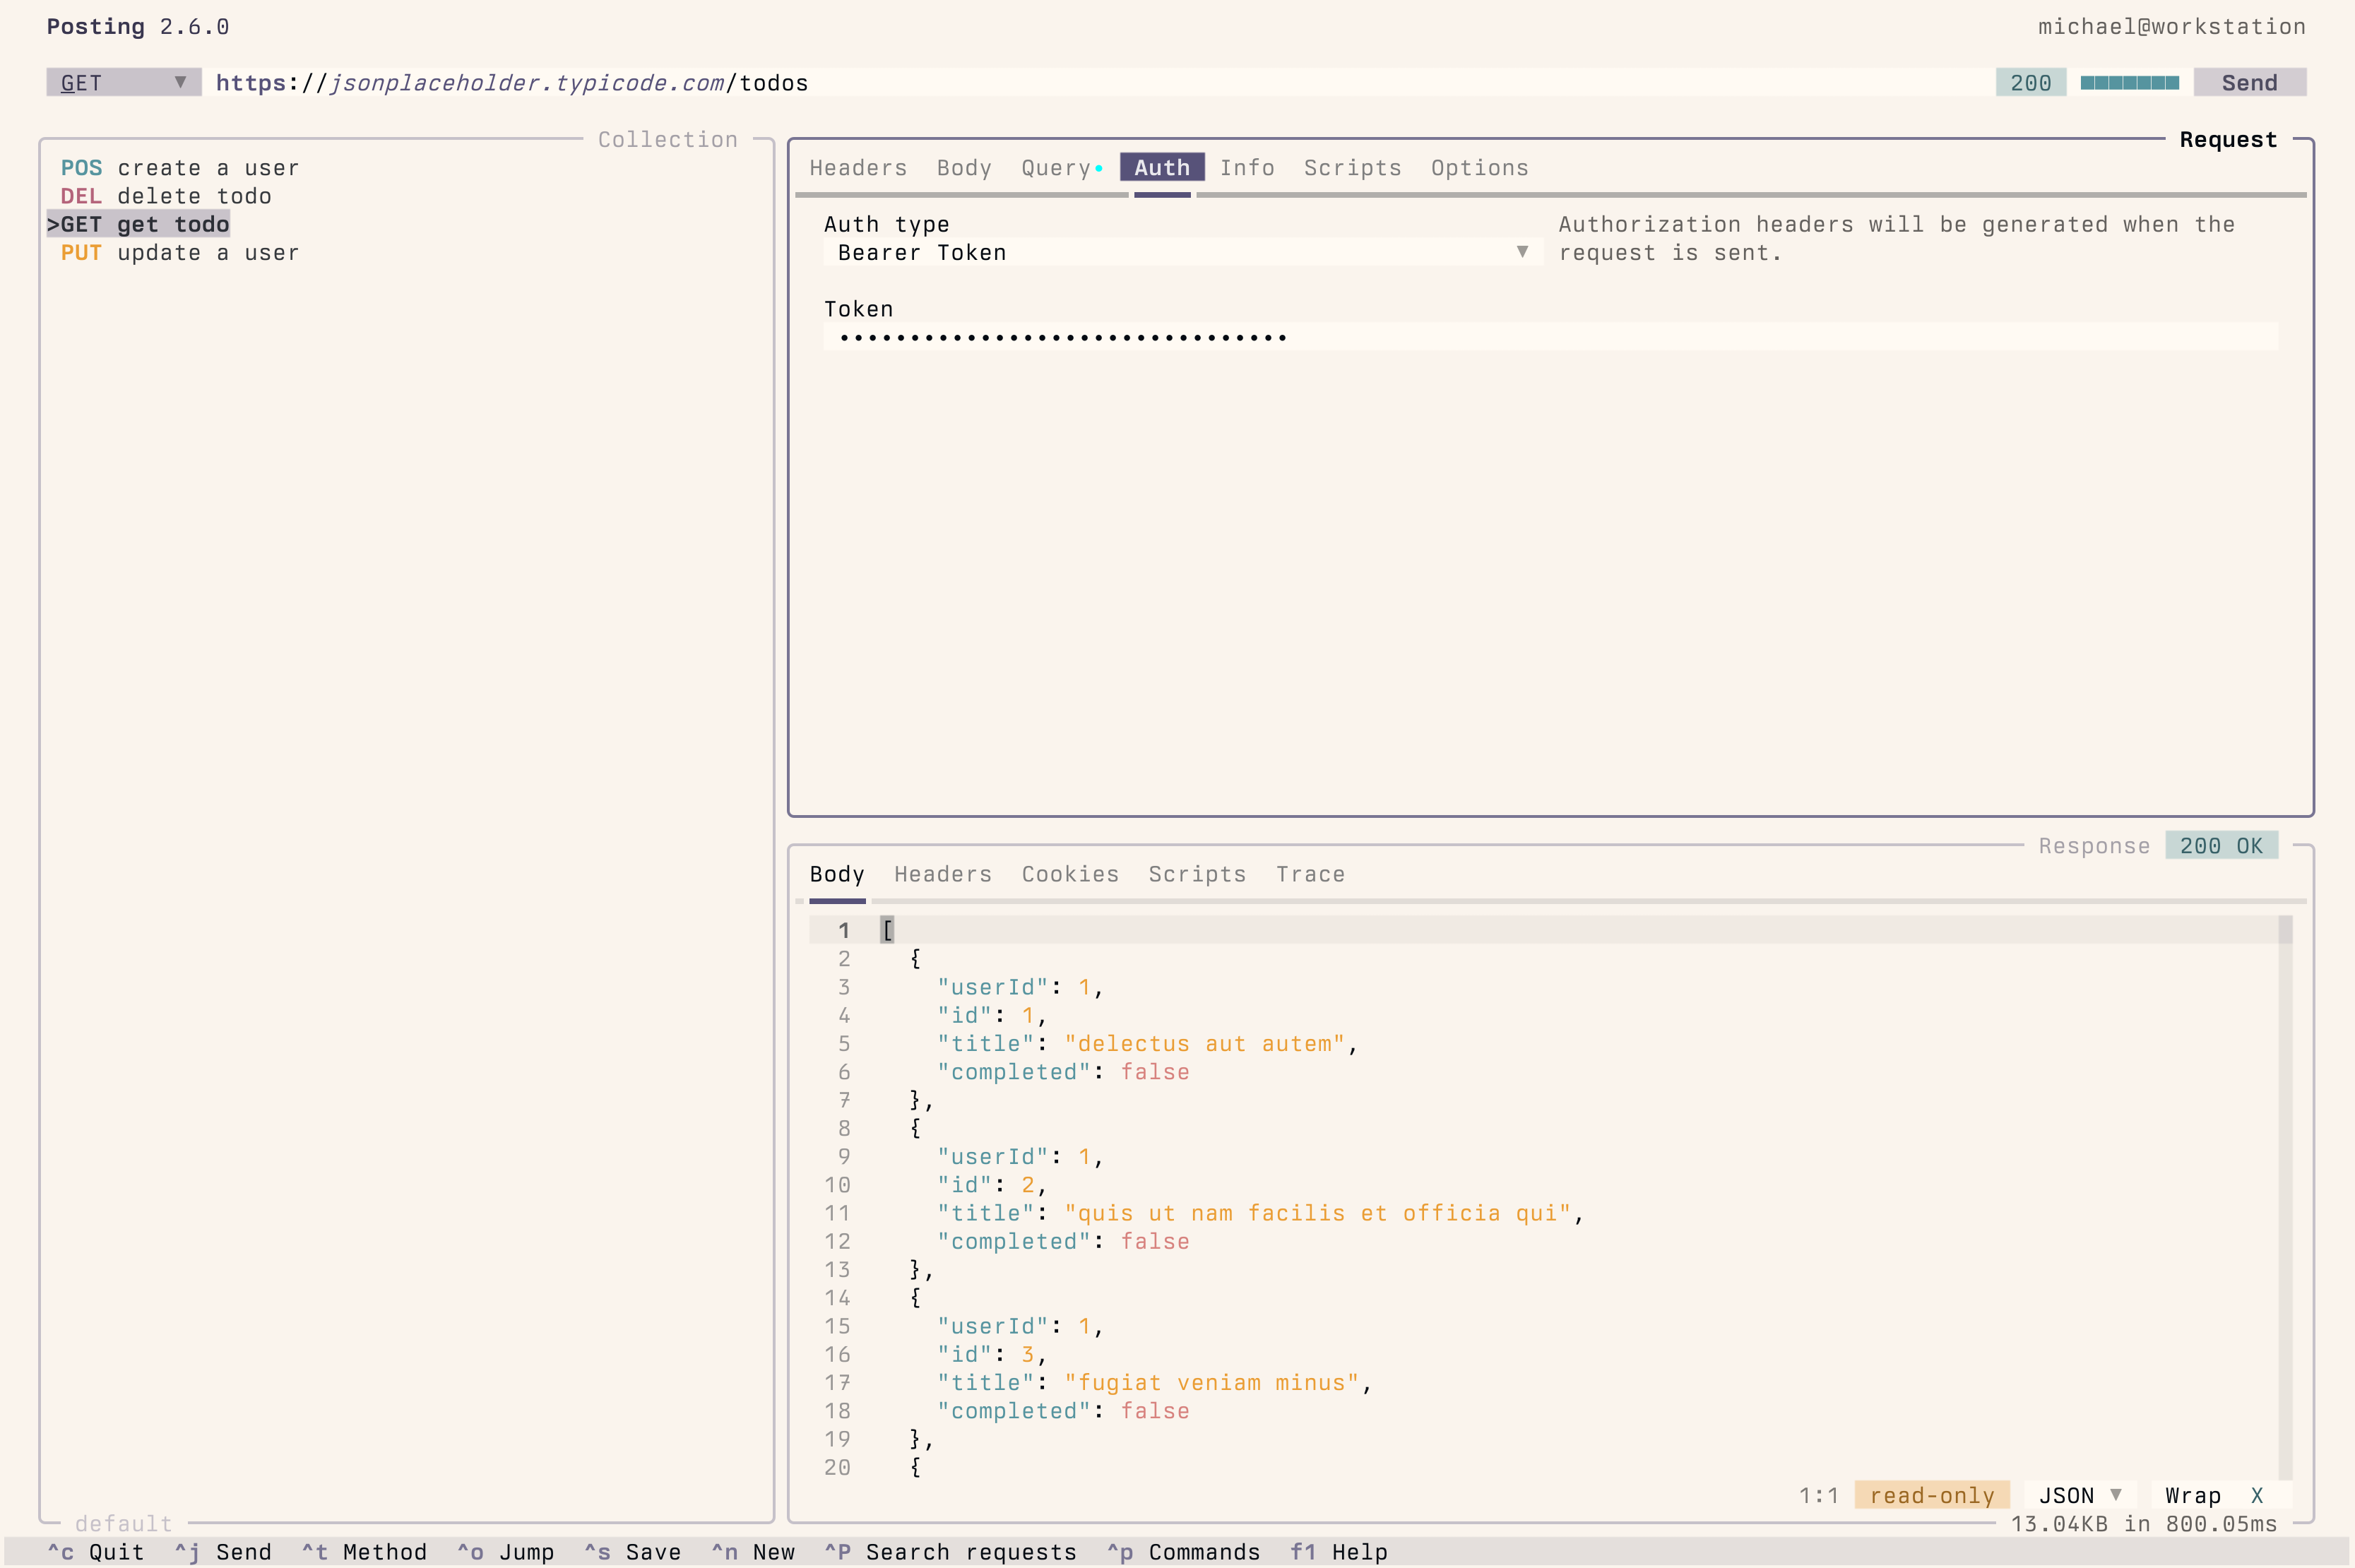2355x1568 pixels.
Task: Select the 'create a user' POST request
Action: point(180,168)
